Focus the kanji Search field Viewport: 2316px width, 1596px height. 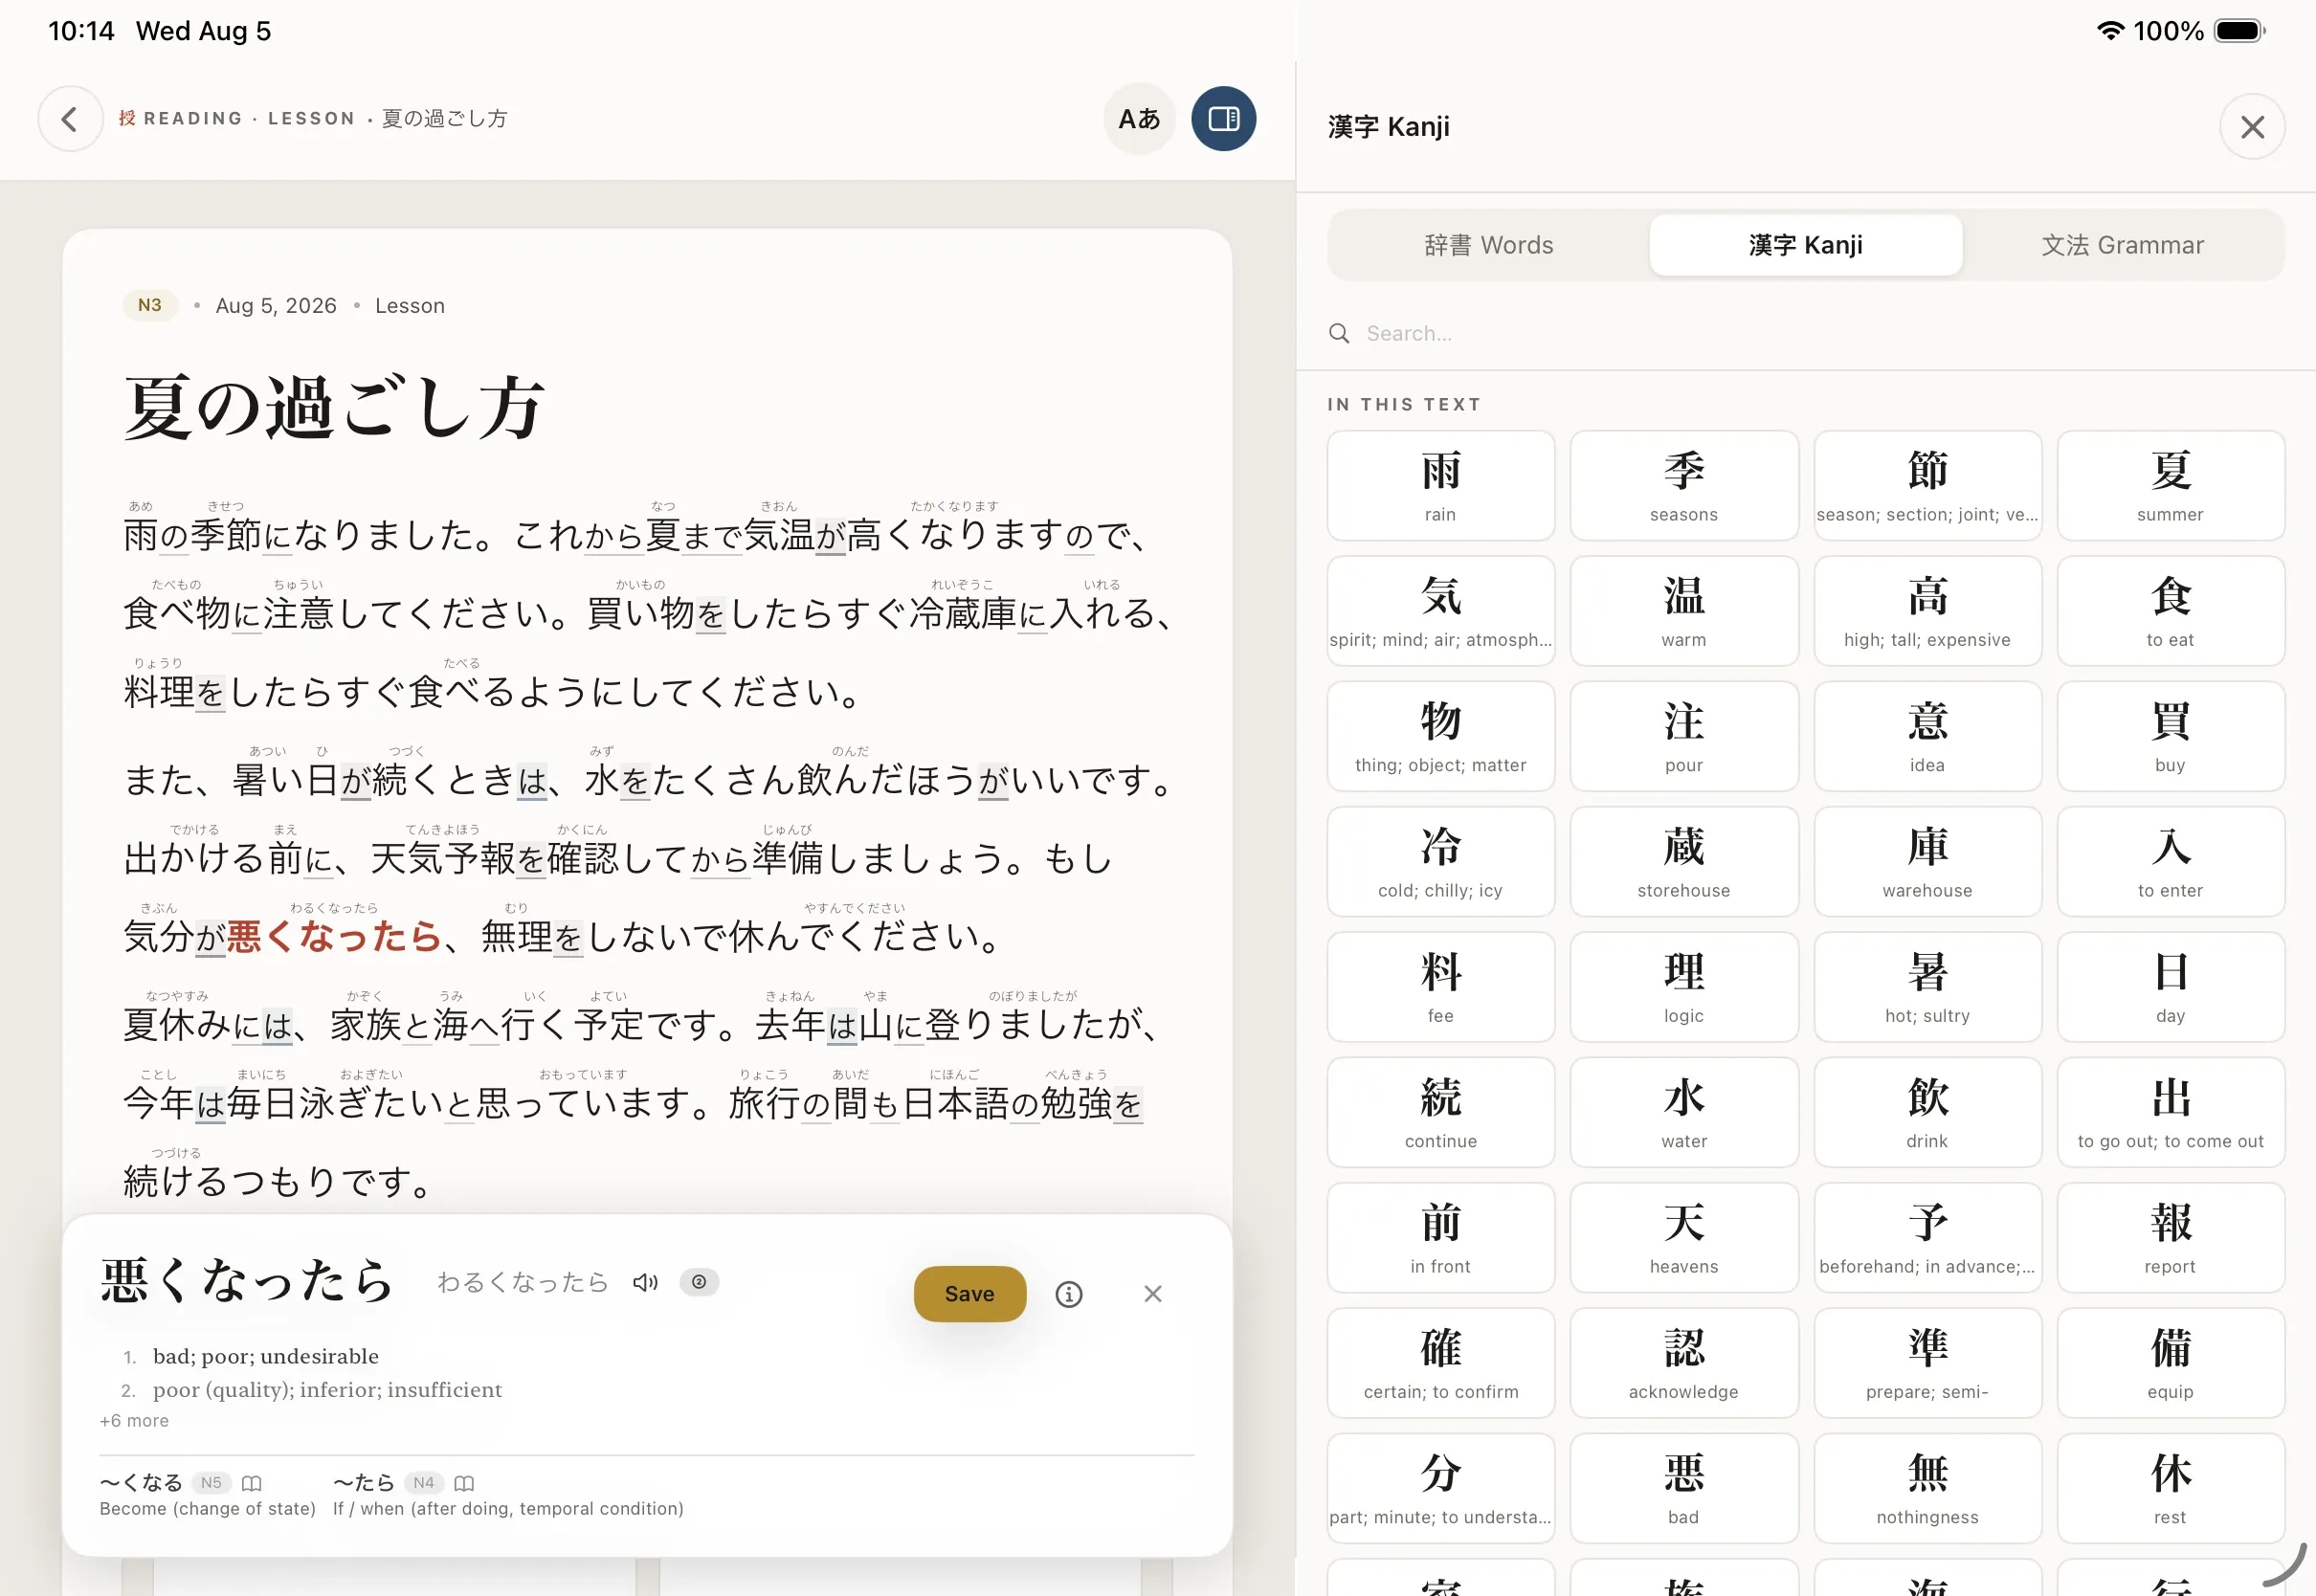1805,333
